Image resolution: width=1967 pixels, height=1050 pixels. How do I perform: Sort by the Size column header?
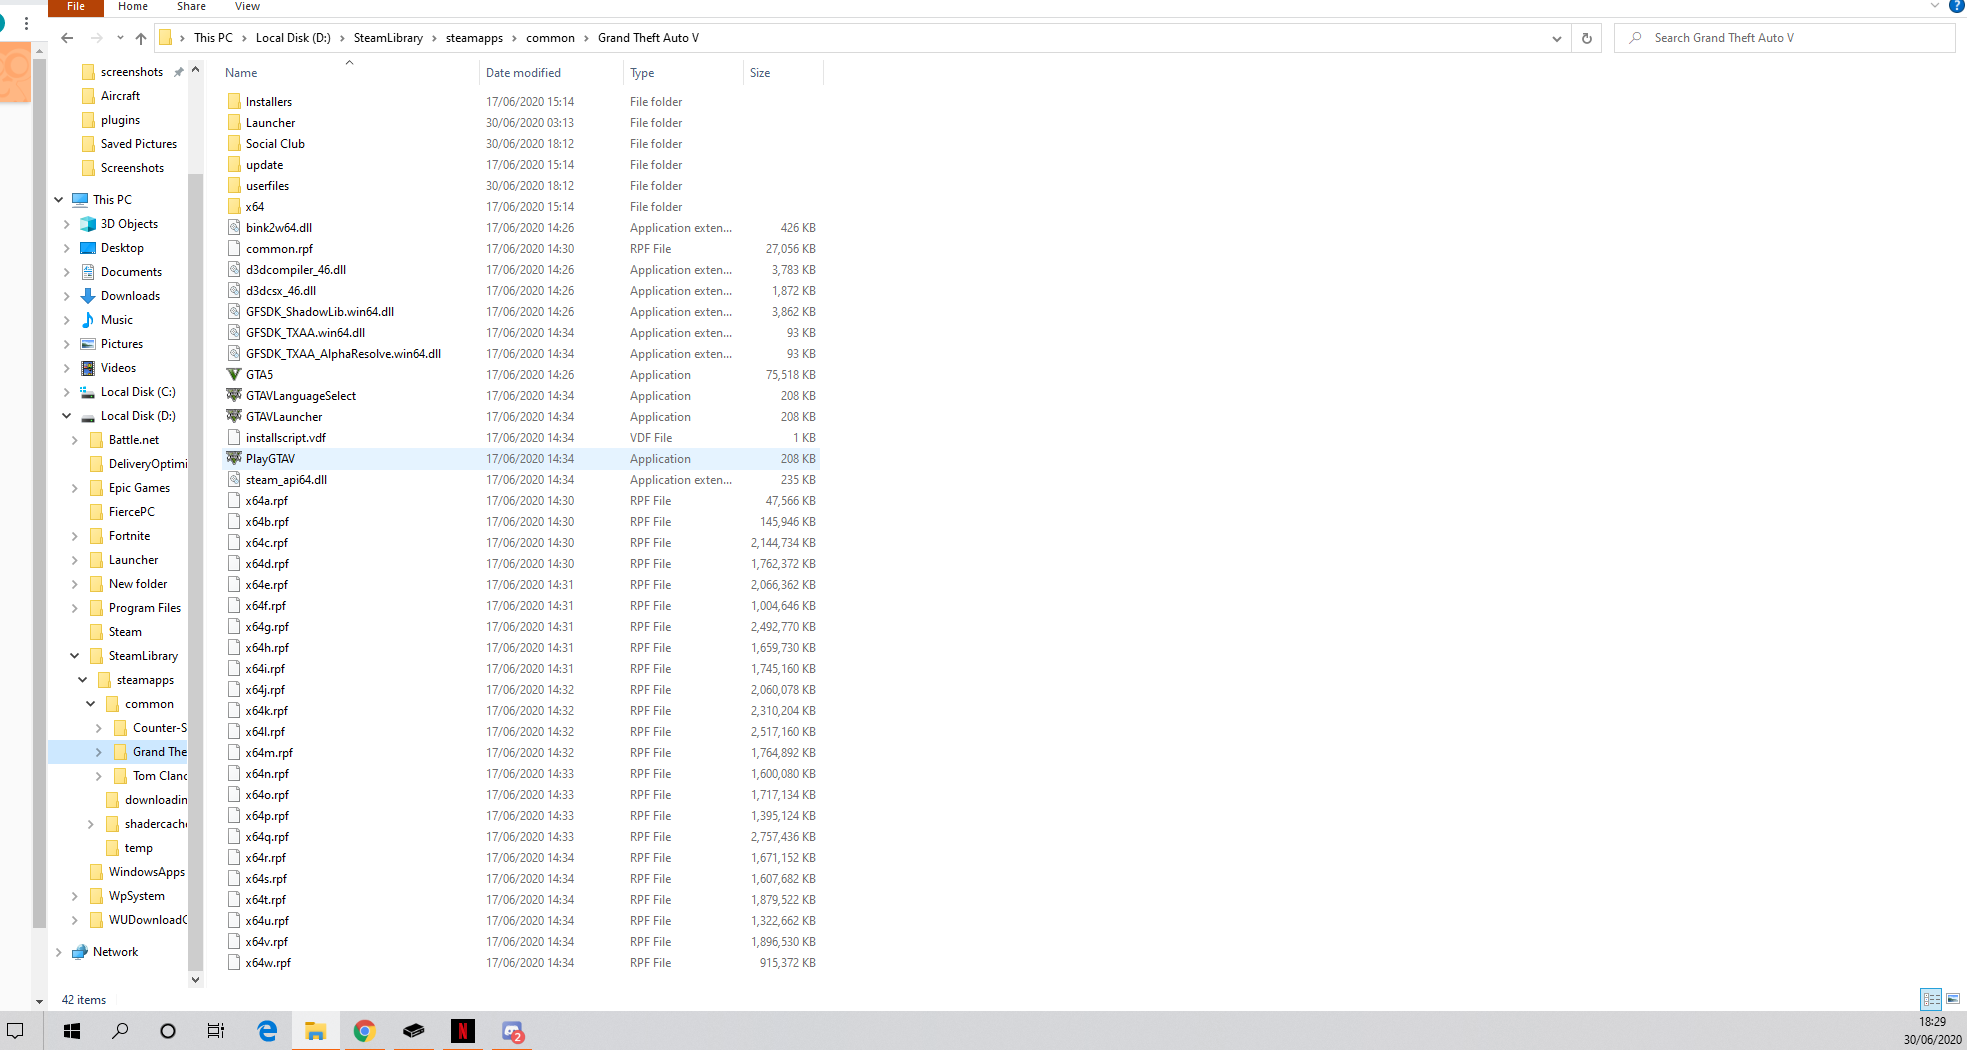point(783,73)
